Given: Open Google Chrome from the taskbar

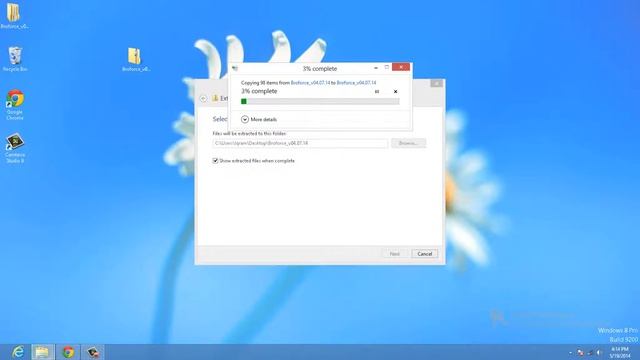Looking at the screenshot, I should tap(68, 352).
